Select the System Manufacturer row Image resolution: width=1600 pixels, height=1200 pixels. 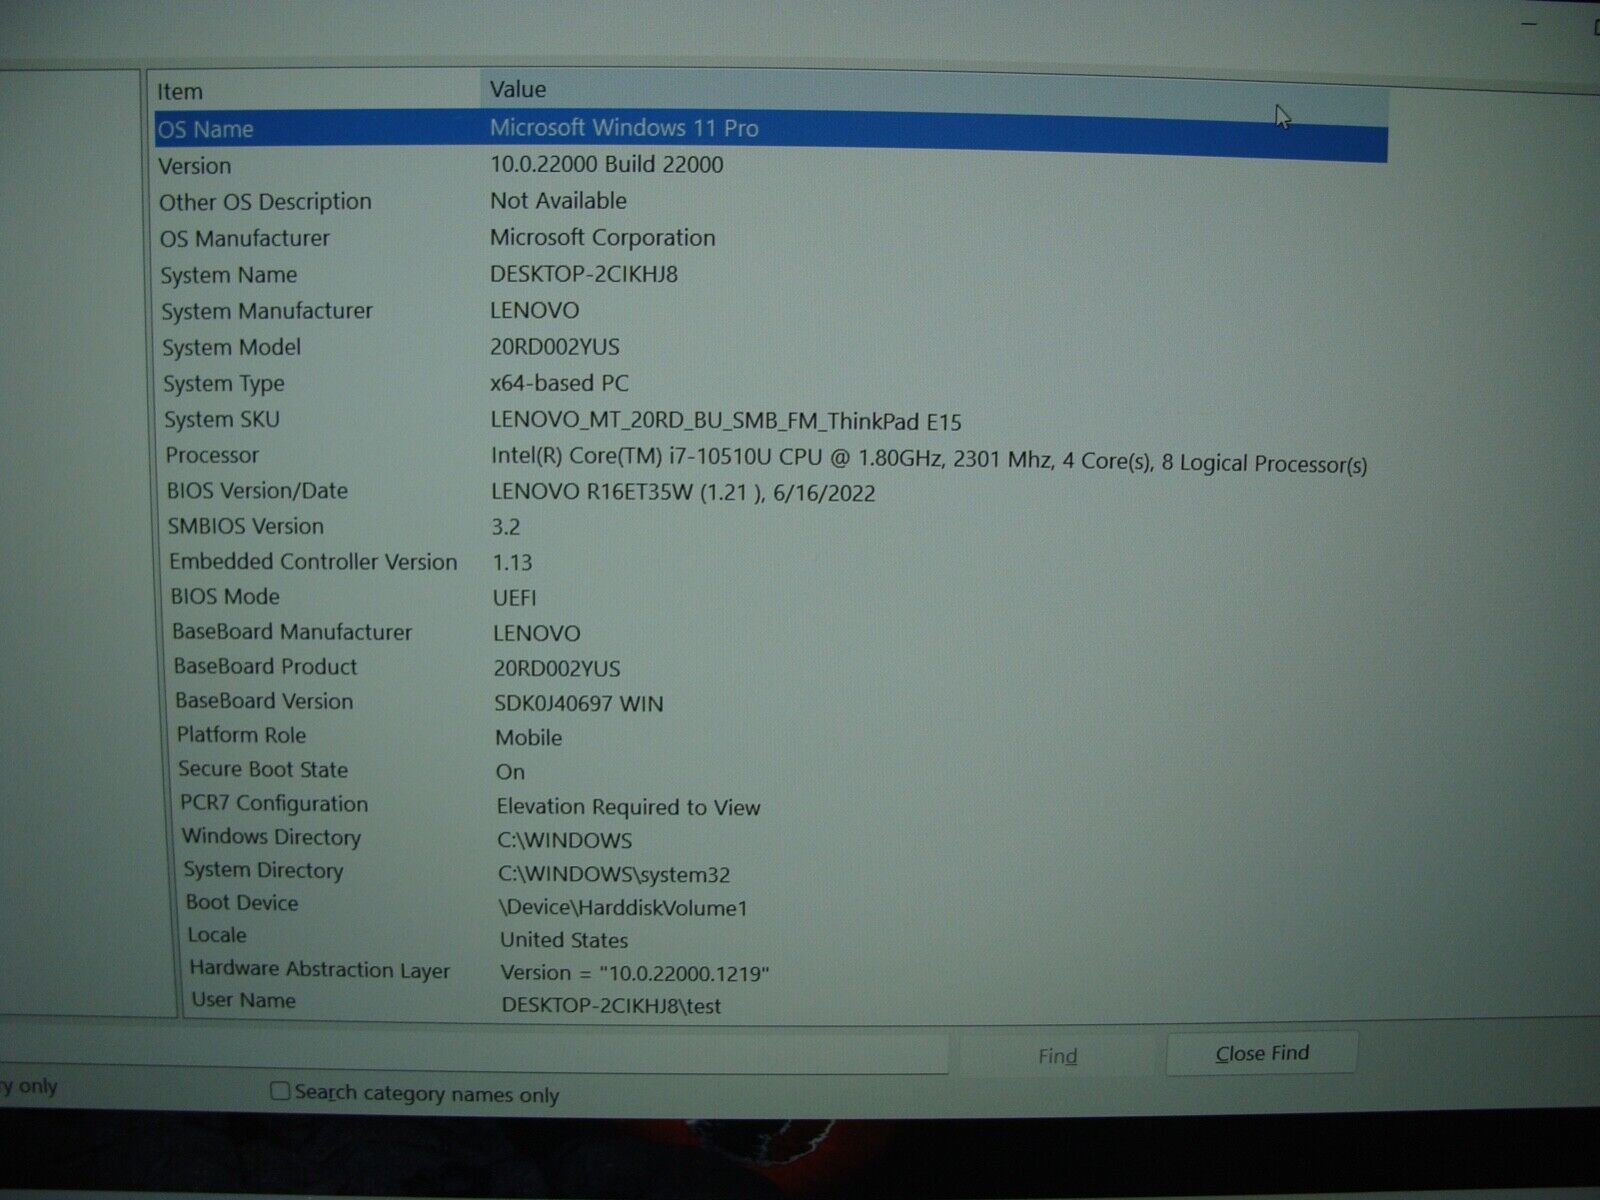coord(771,311)
